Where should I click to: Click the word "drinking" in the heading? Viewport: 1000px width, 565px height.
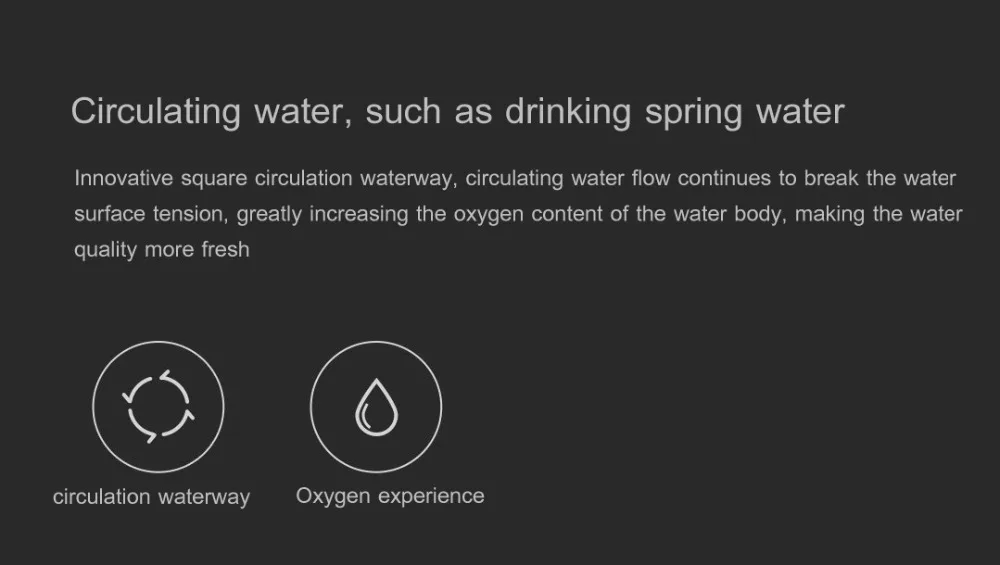(x=567, y=111)
